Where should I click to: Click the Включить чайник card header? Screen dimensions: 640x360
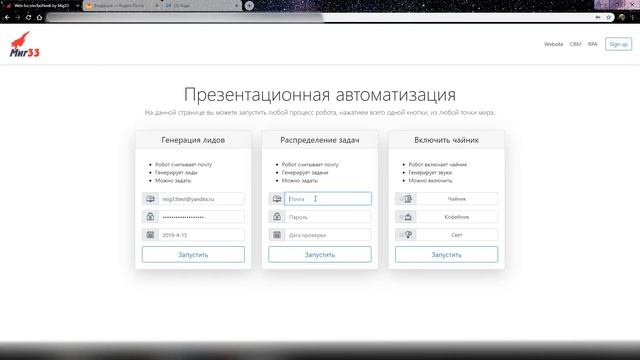tap(447, 140)
